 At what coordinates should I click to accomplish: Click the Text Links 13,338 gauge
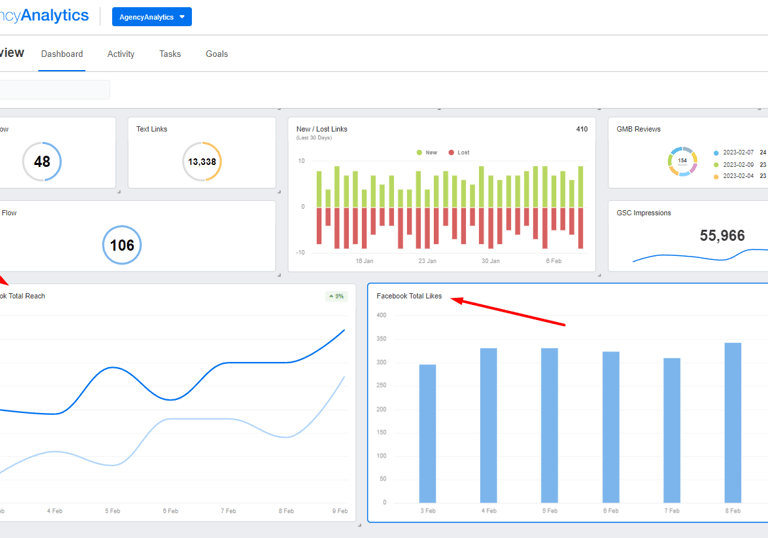[x=202, y=162]
